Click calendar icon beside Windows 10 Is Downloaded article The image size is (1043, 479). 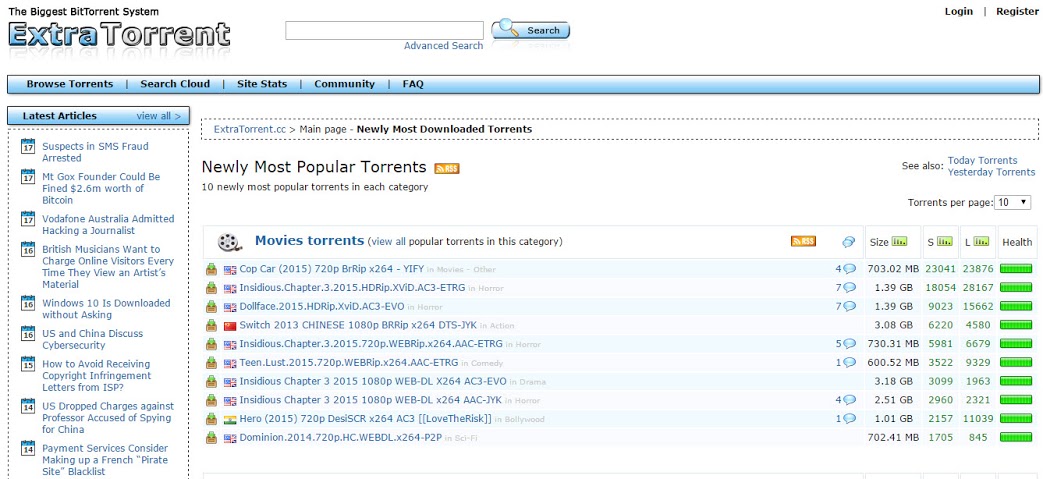(x=28, y=303)
